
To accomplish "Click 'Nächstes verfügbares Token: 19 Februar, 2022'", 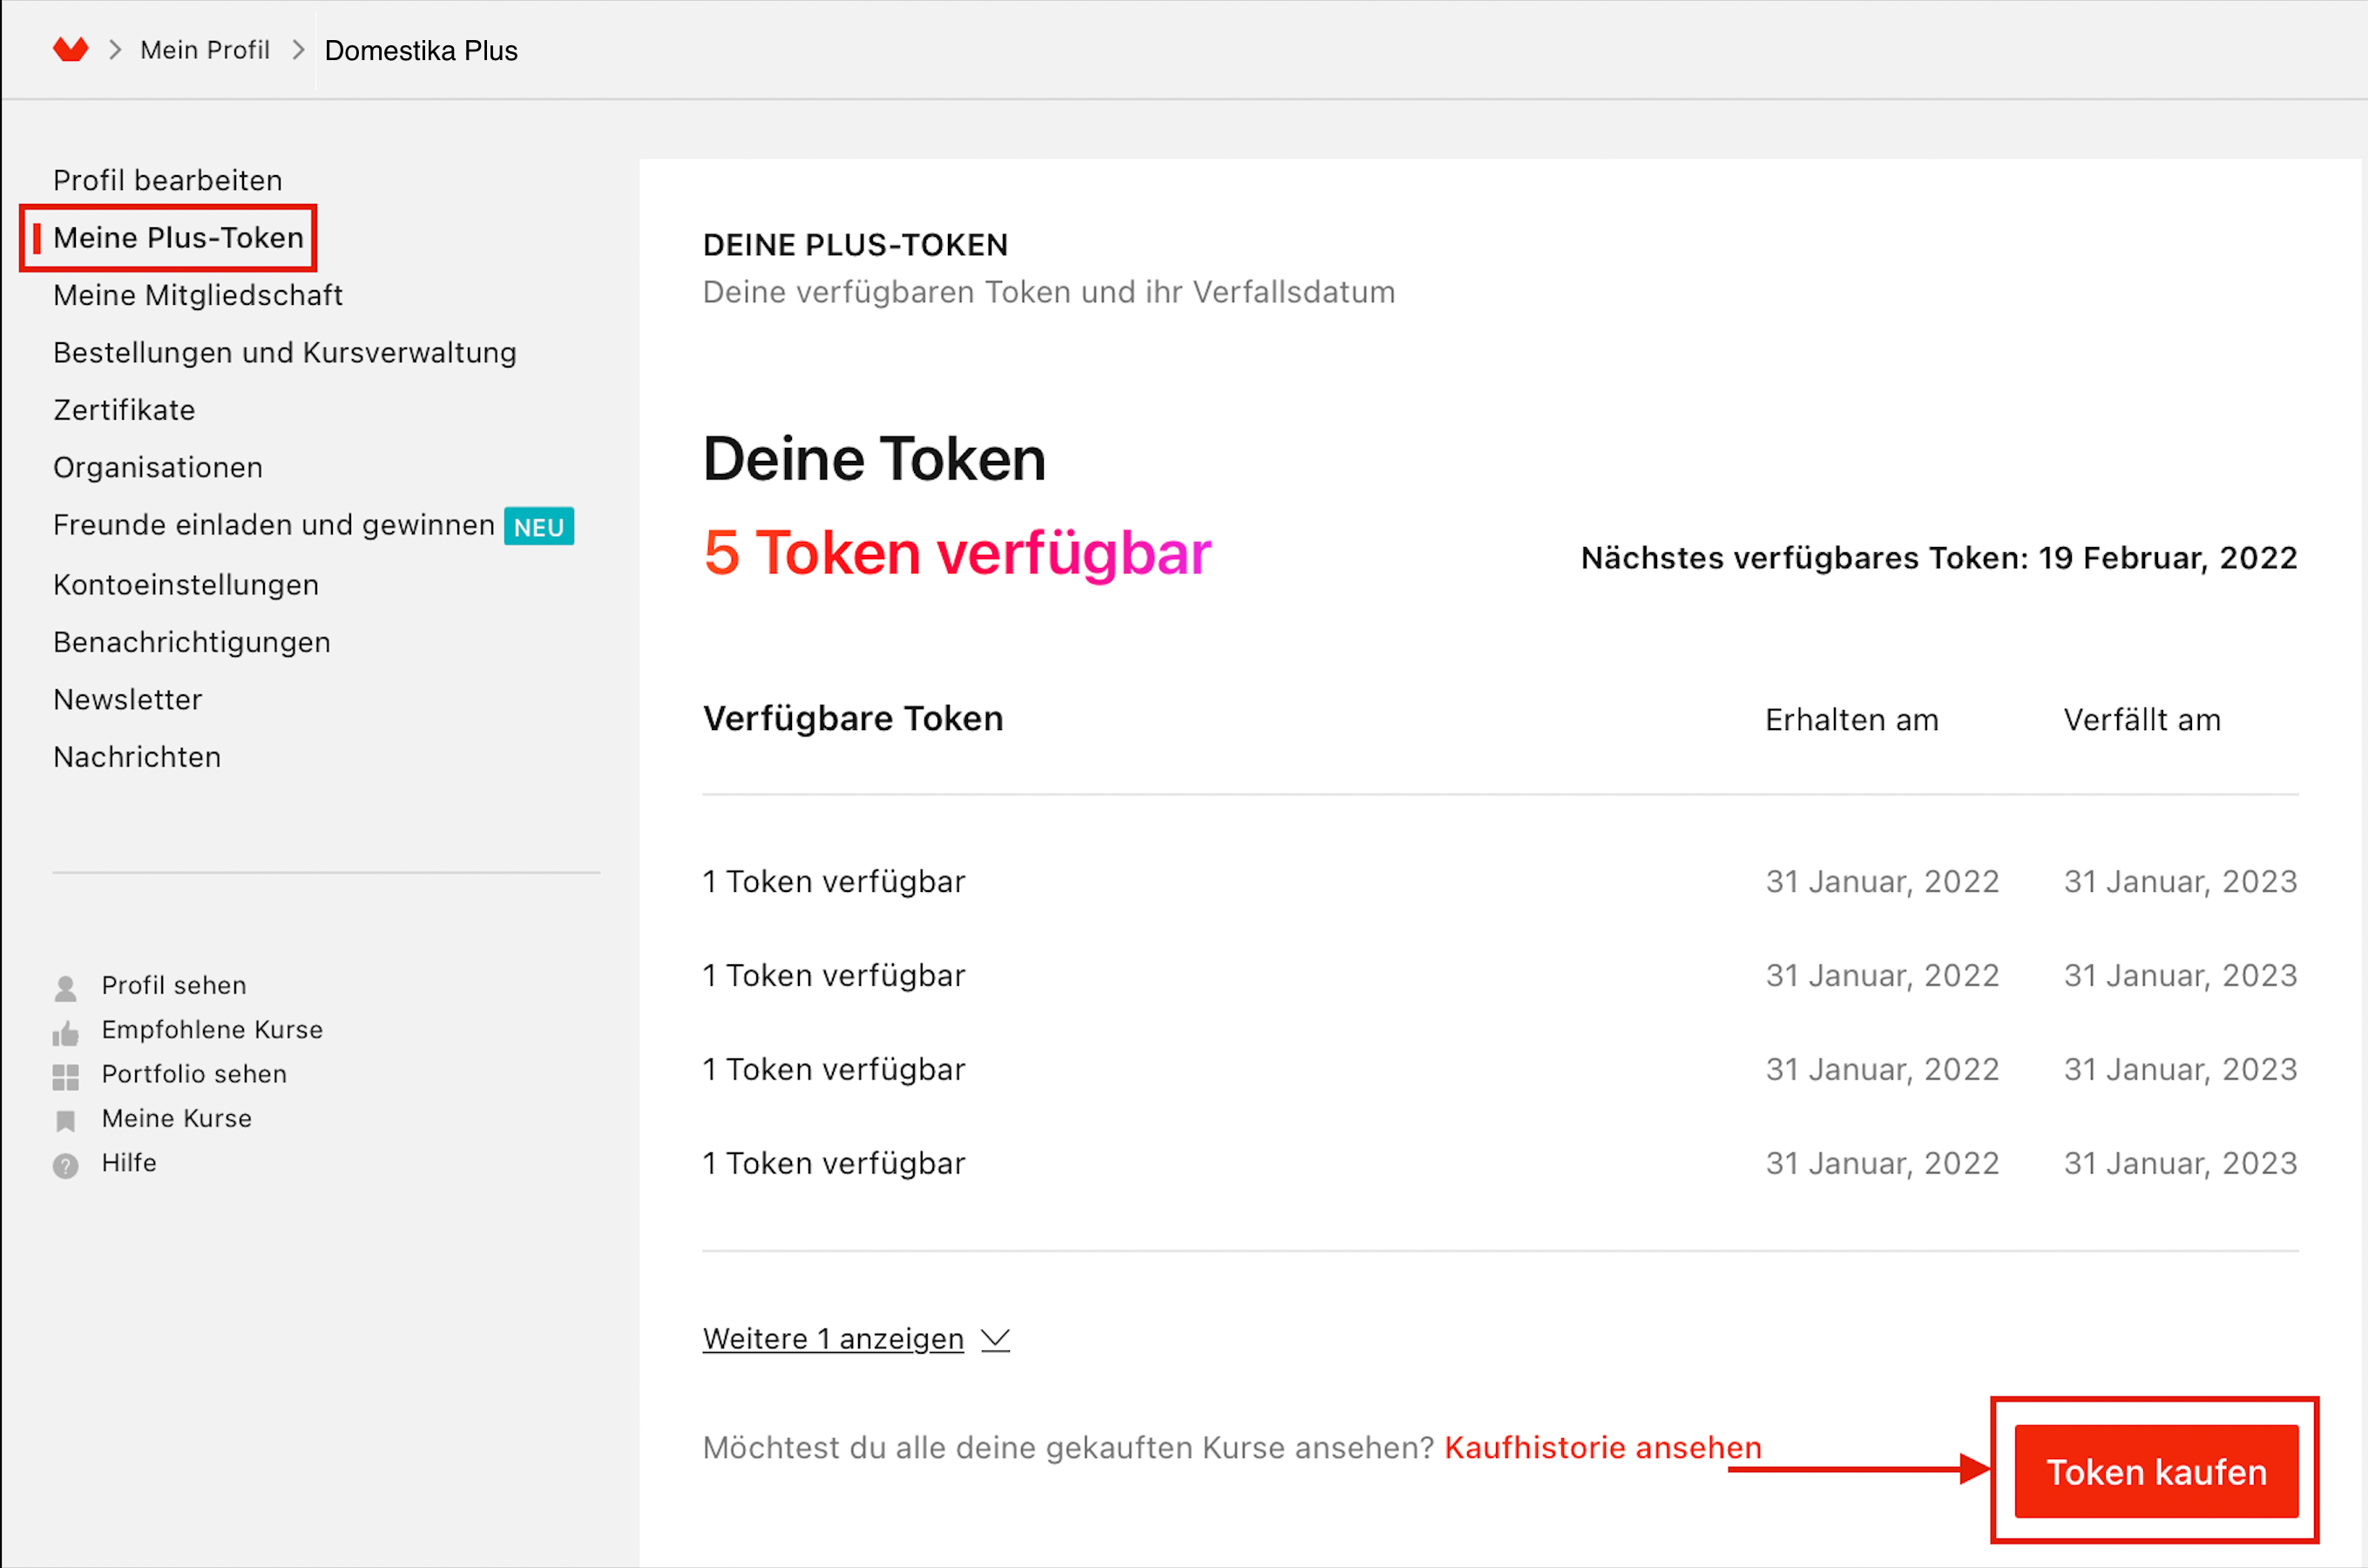I will click(1939, 558).
